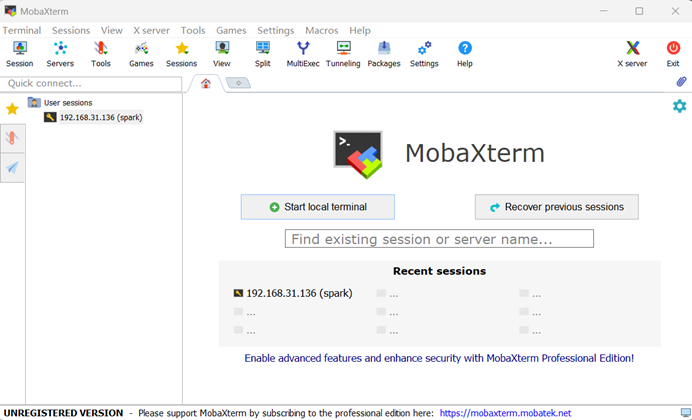Image resolution: width=692 pixels, height=420 pixels.
Task: Open the View menu
Action: click(112, 30)
